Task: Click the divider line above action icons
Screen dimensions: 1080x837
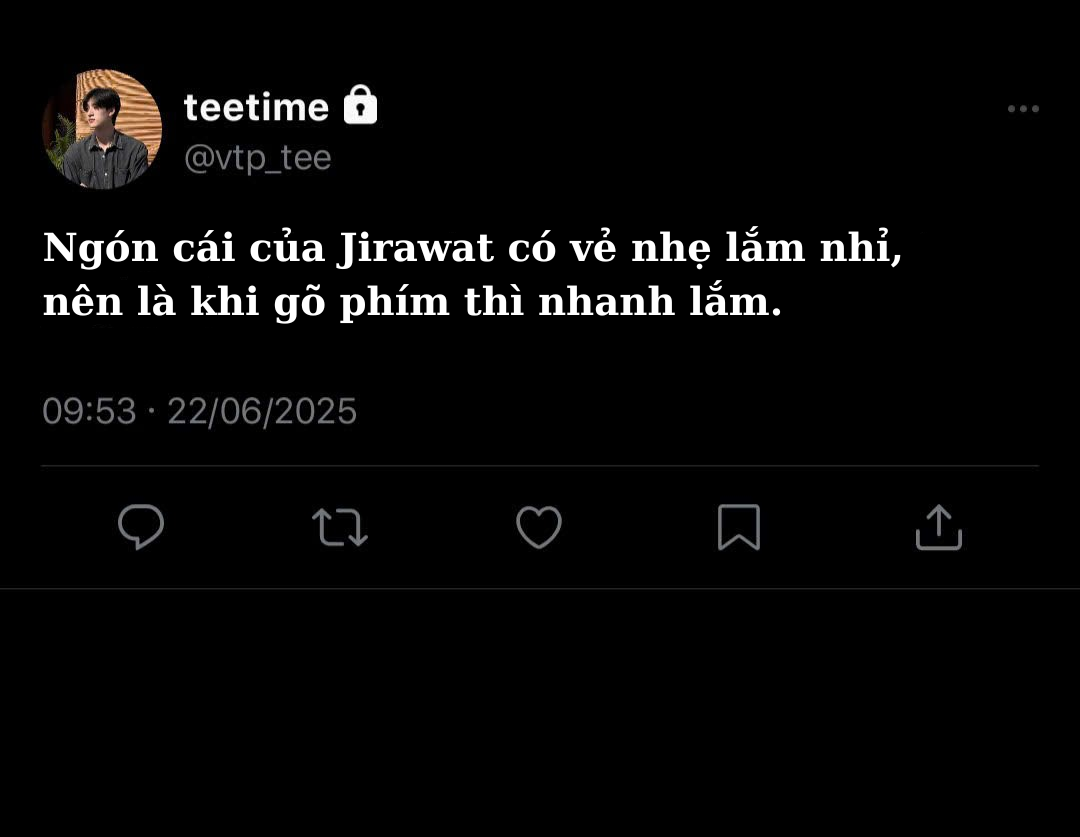Action: [540, 466]
